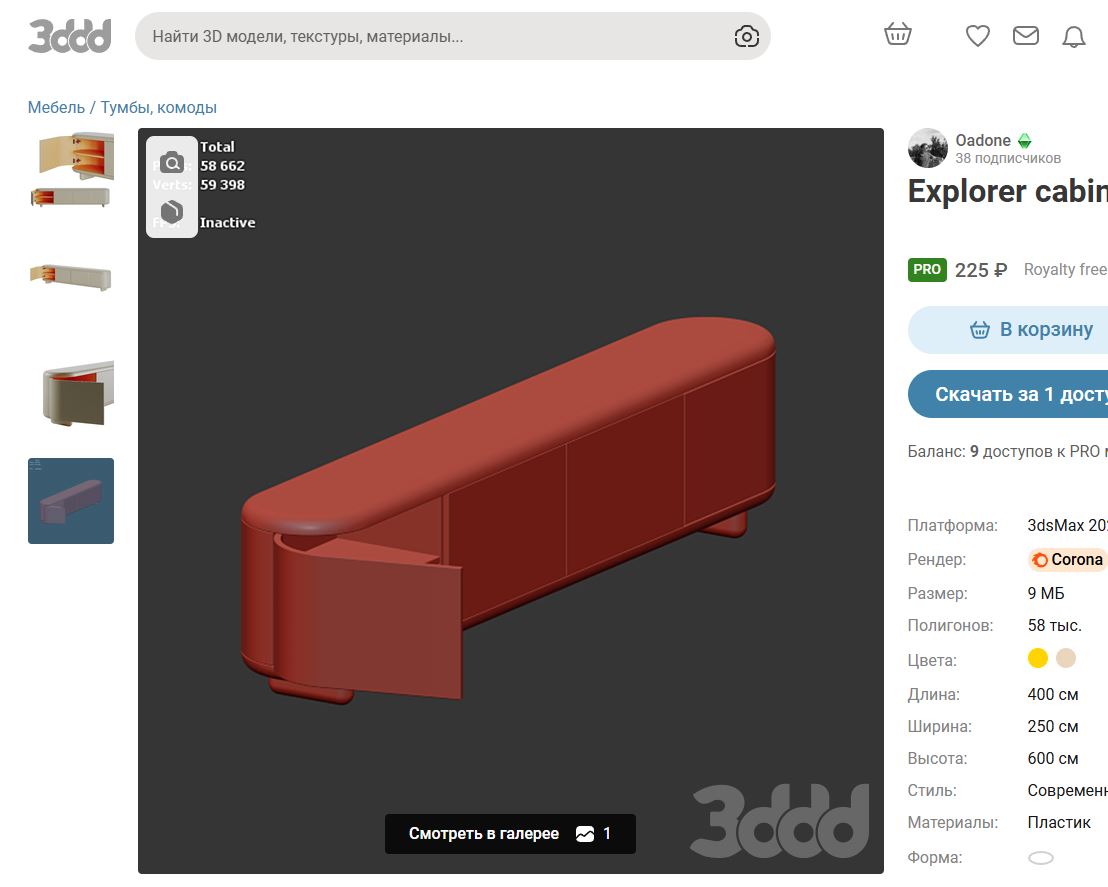The width and height of the screenshot is (1108, 887).
Task: Click the Royalty free label
Action: pyautogui.click(x=1066, y=269)
